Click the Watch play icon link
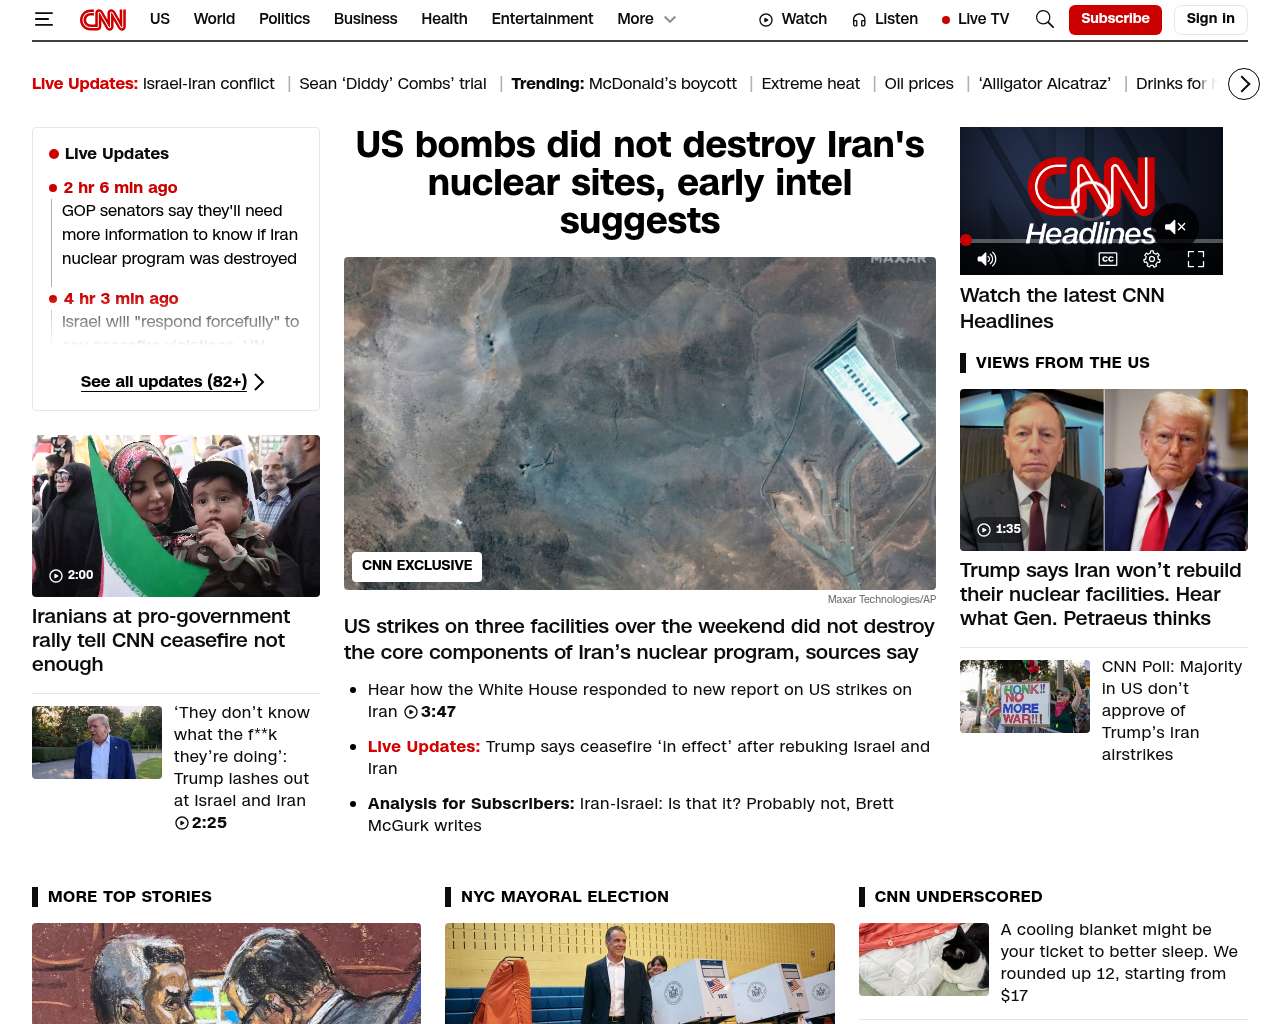The height and width of the screenshot is (1024, 1280). (793, 19)
